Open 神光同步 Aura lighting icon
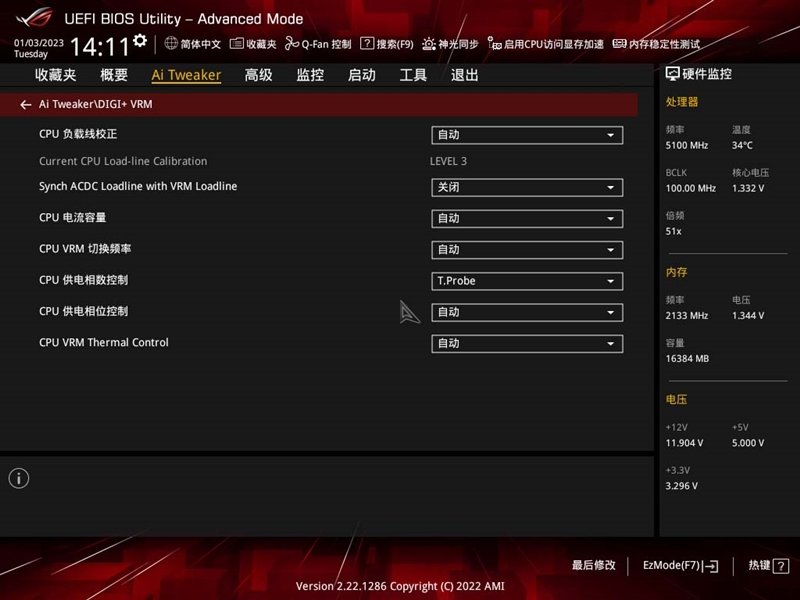 (x=429, y=44)
